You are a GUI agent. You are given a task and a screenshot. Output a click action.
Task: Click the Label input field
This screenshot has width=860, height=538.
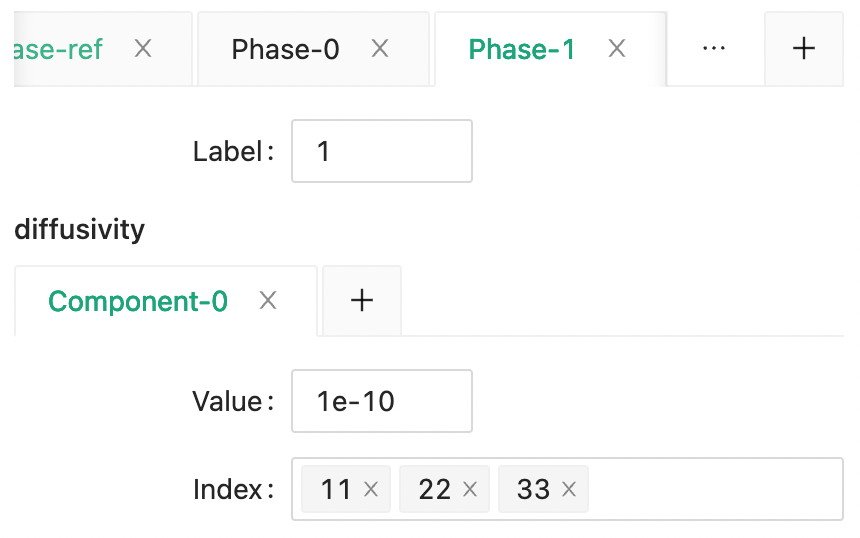pos(381,152)
